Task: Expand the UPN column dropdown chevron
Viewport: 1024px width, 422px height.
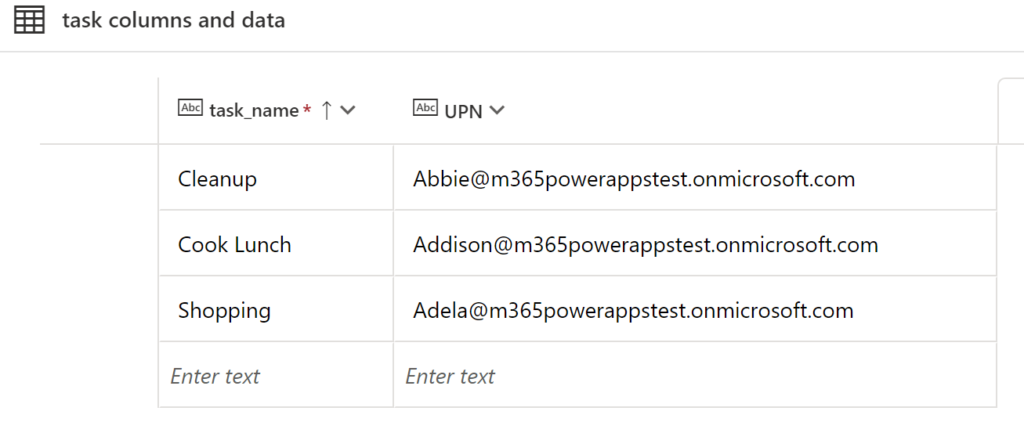Action: click(x=496, y=111)
